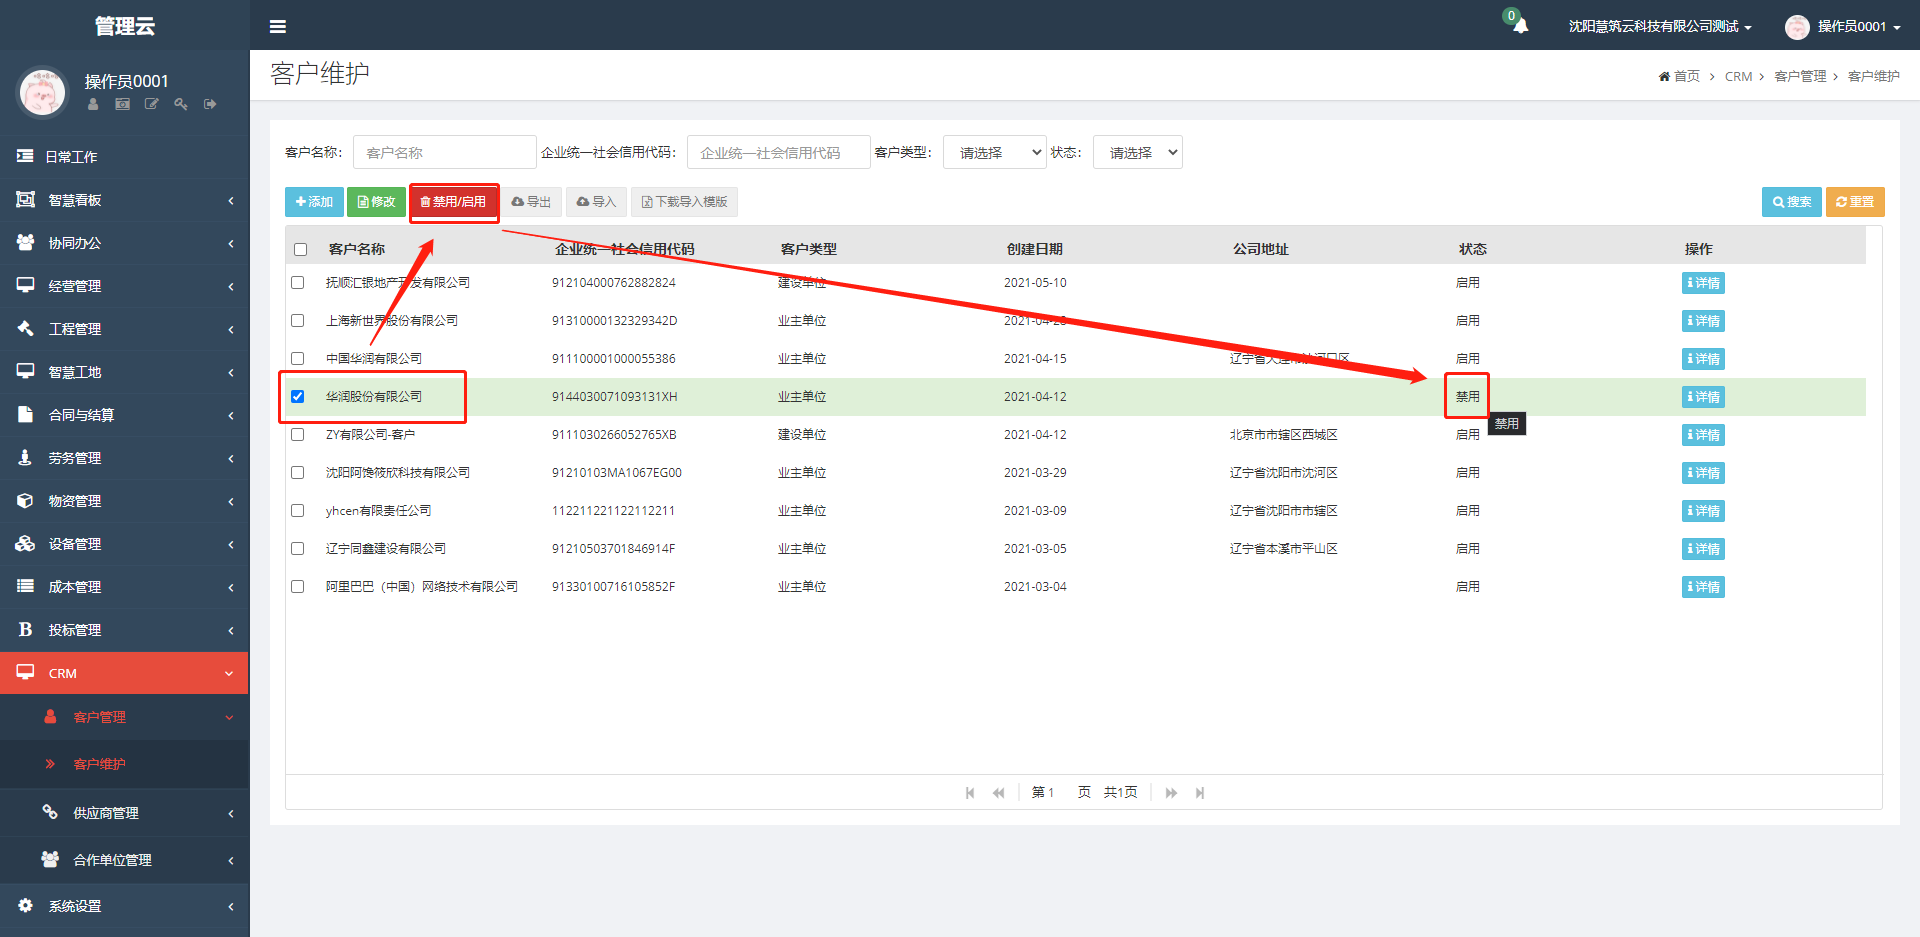Click the 下载导入模版 button

pos(684,202)
